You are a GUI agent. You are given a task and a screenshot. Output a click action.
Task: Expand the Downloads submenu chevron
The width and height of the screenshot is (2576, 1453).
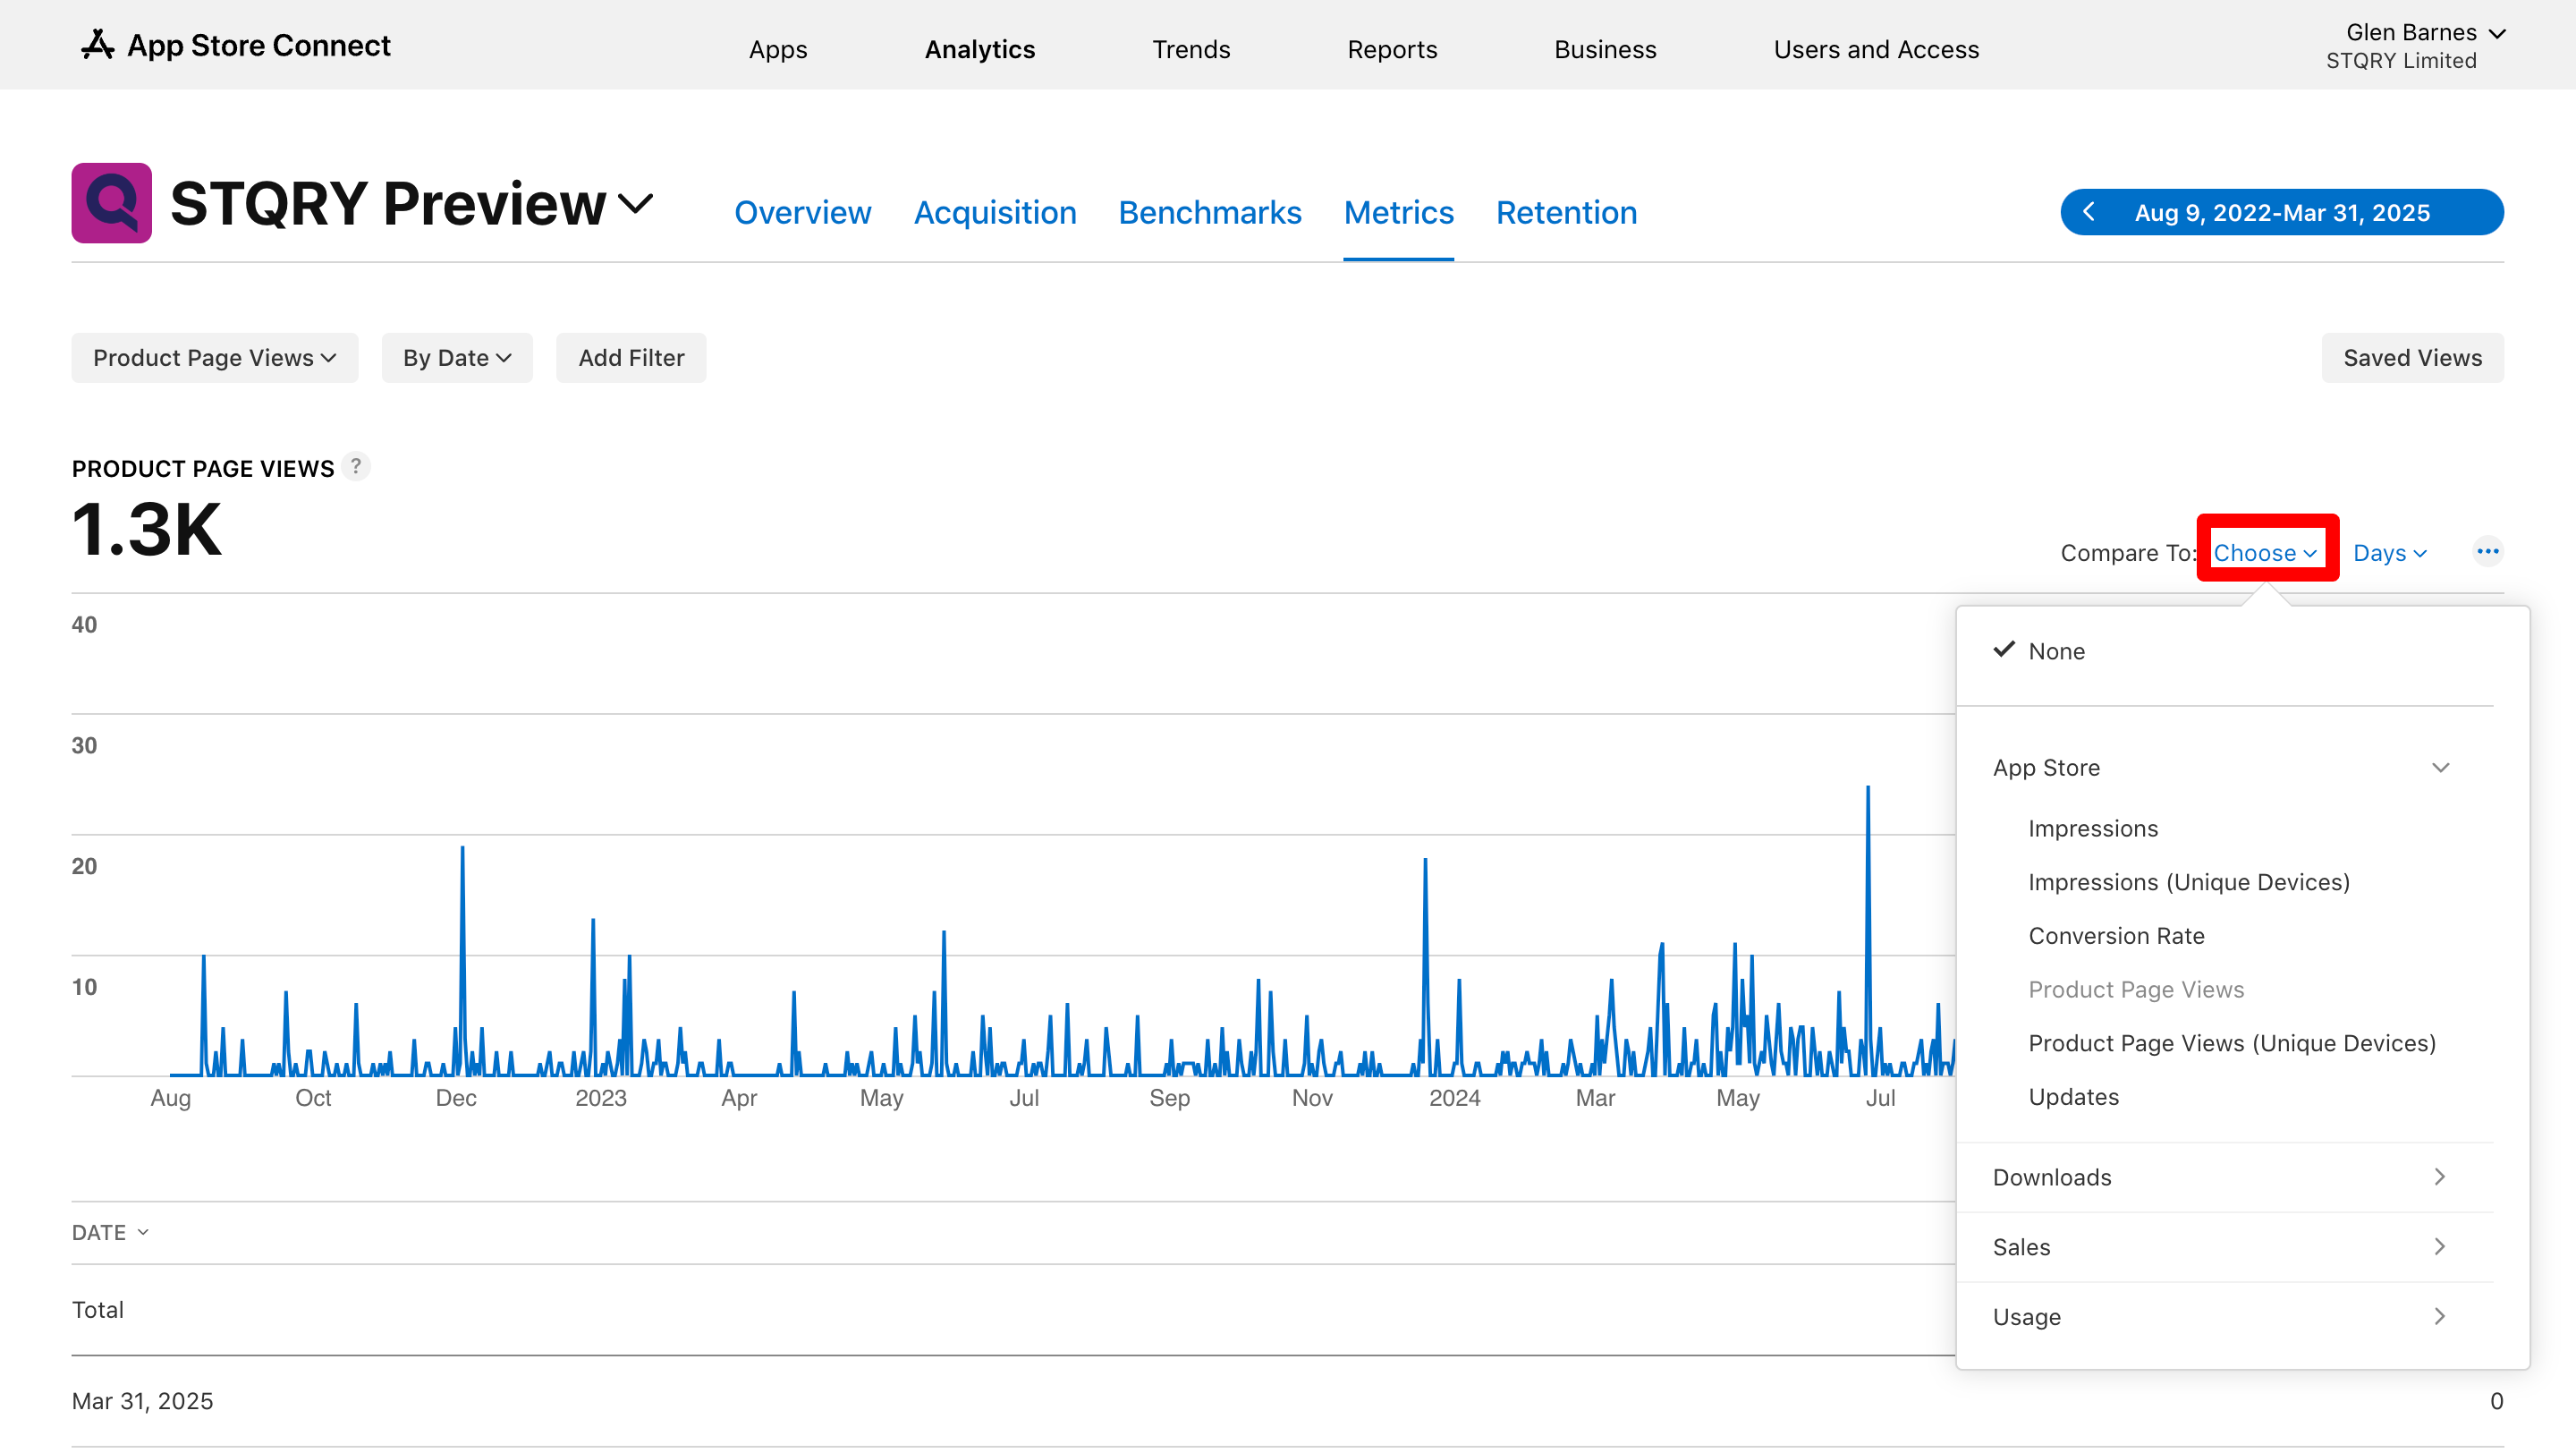pyautogui.click(x=2439, y=1176)
